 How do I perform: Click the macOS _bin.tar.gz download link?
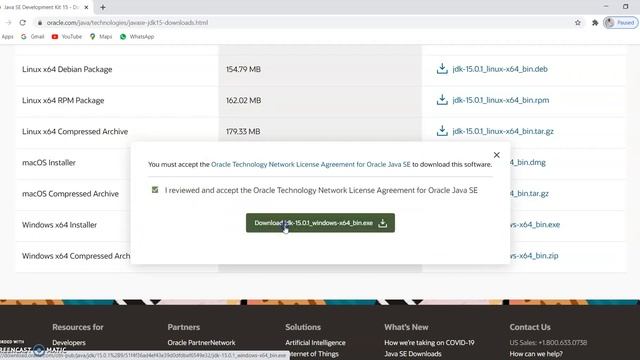[529, 193]
